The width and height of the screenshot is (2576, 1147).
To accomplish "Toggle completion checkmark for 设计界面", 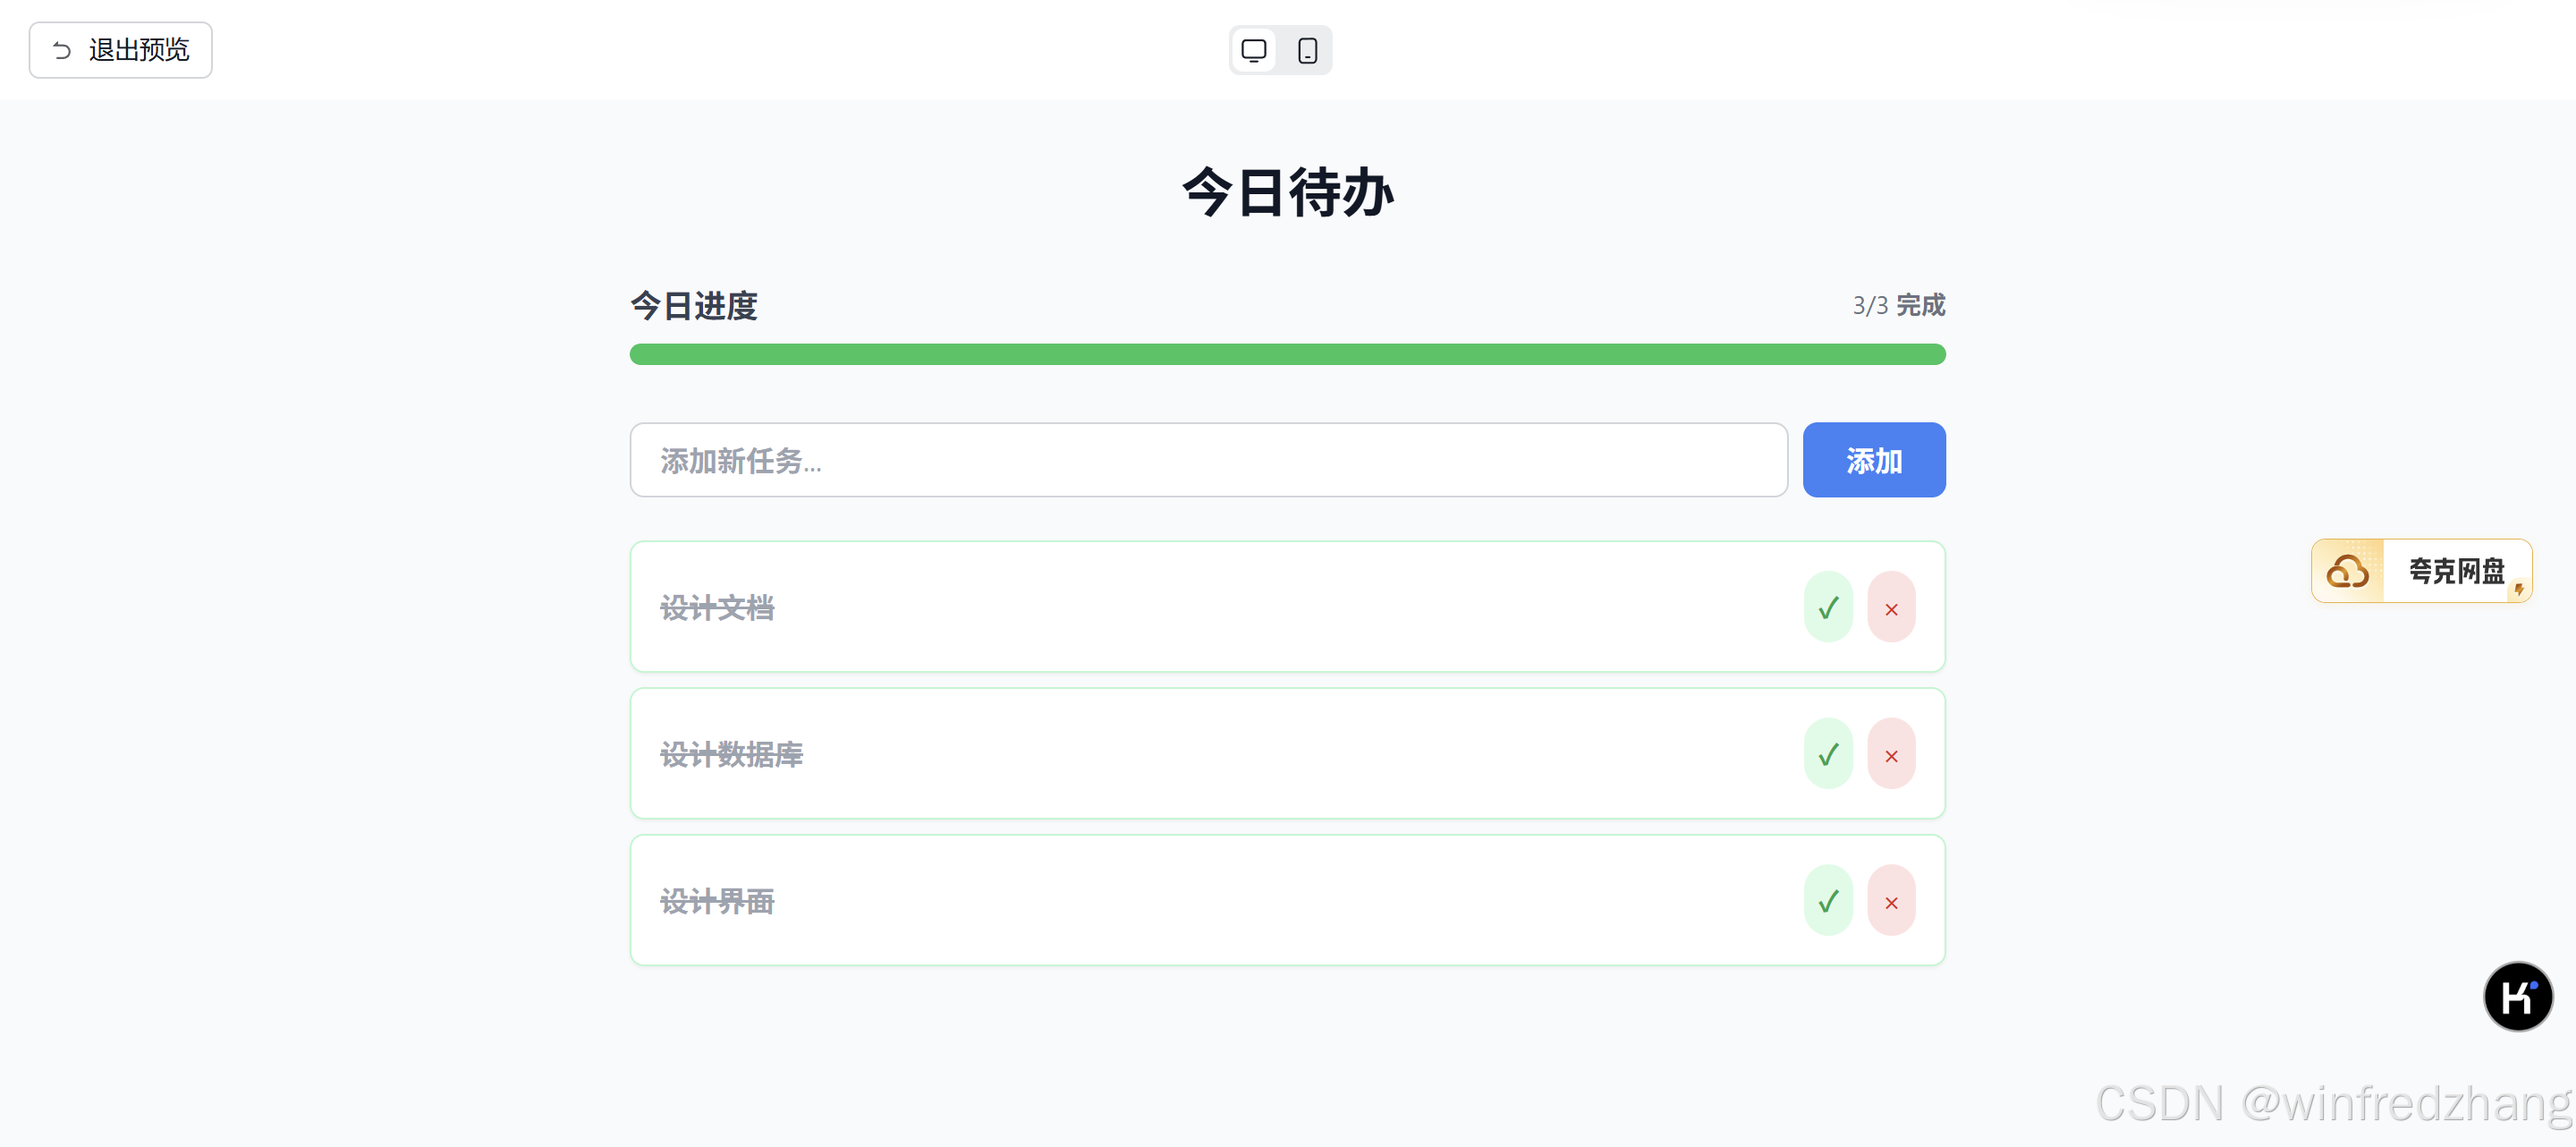I will pos(1828,901).
